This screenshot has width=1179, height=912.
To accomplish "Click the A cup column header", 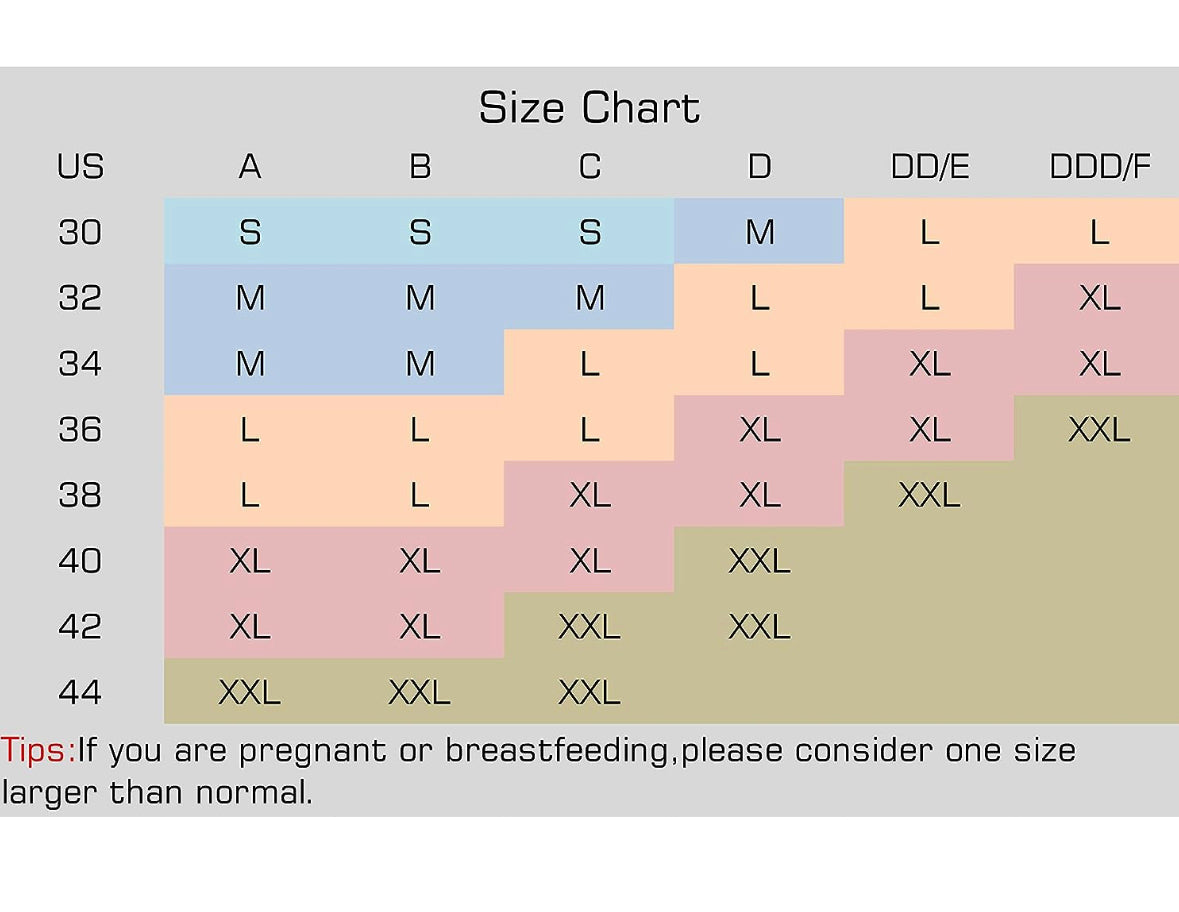I will [x=250, y=167].
